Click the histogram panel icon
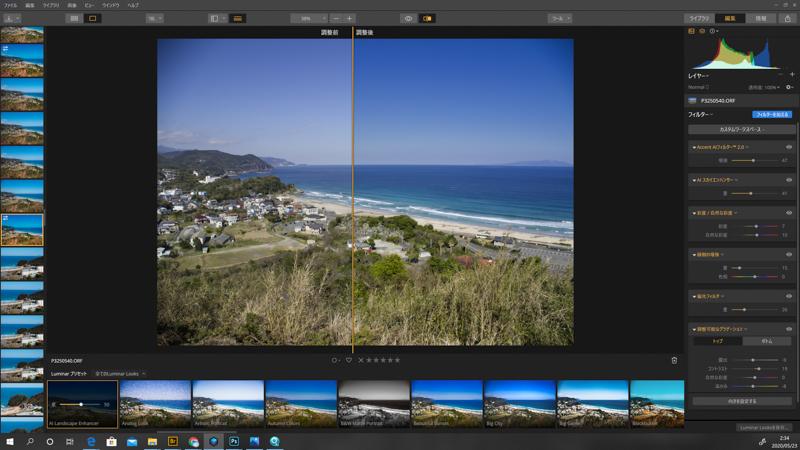This screenshot has width=800, height=450. [691, 31]
